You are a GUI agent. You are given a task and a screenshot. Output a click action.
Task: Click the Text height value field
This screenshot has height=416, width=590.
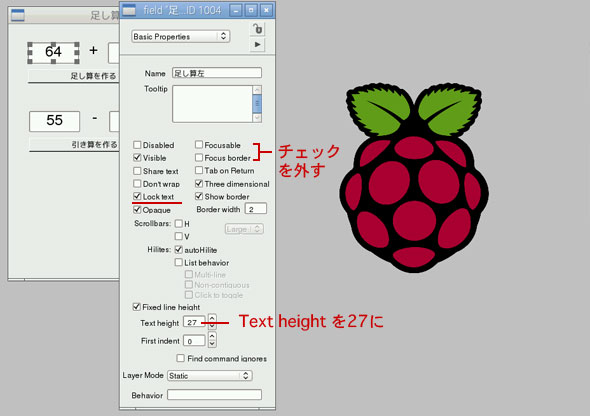point(194,322)
